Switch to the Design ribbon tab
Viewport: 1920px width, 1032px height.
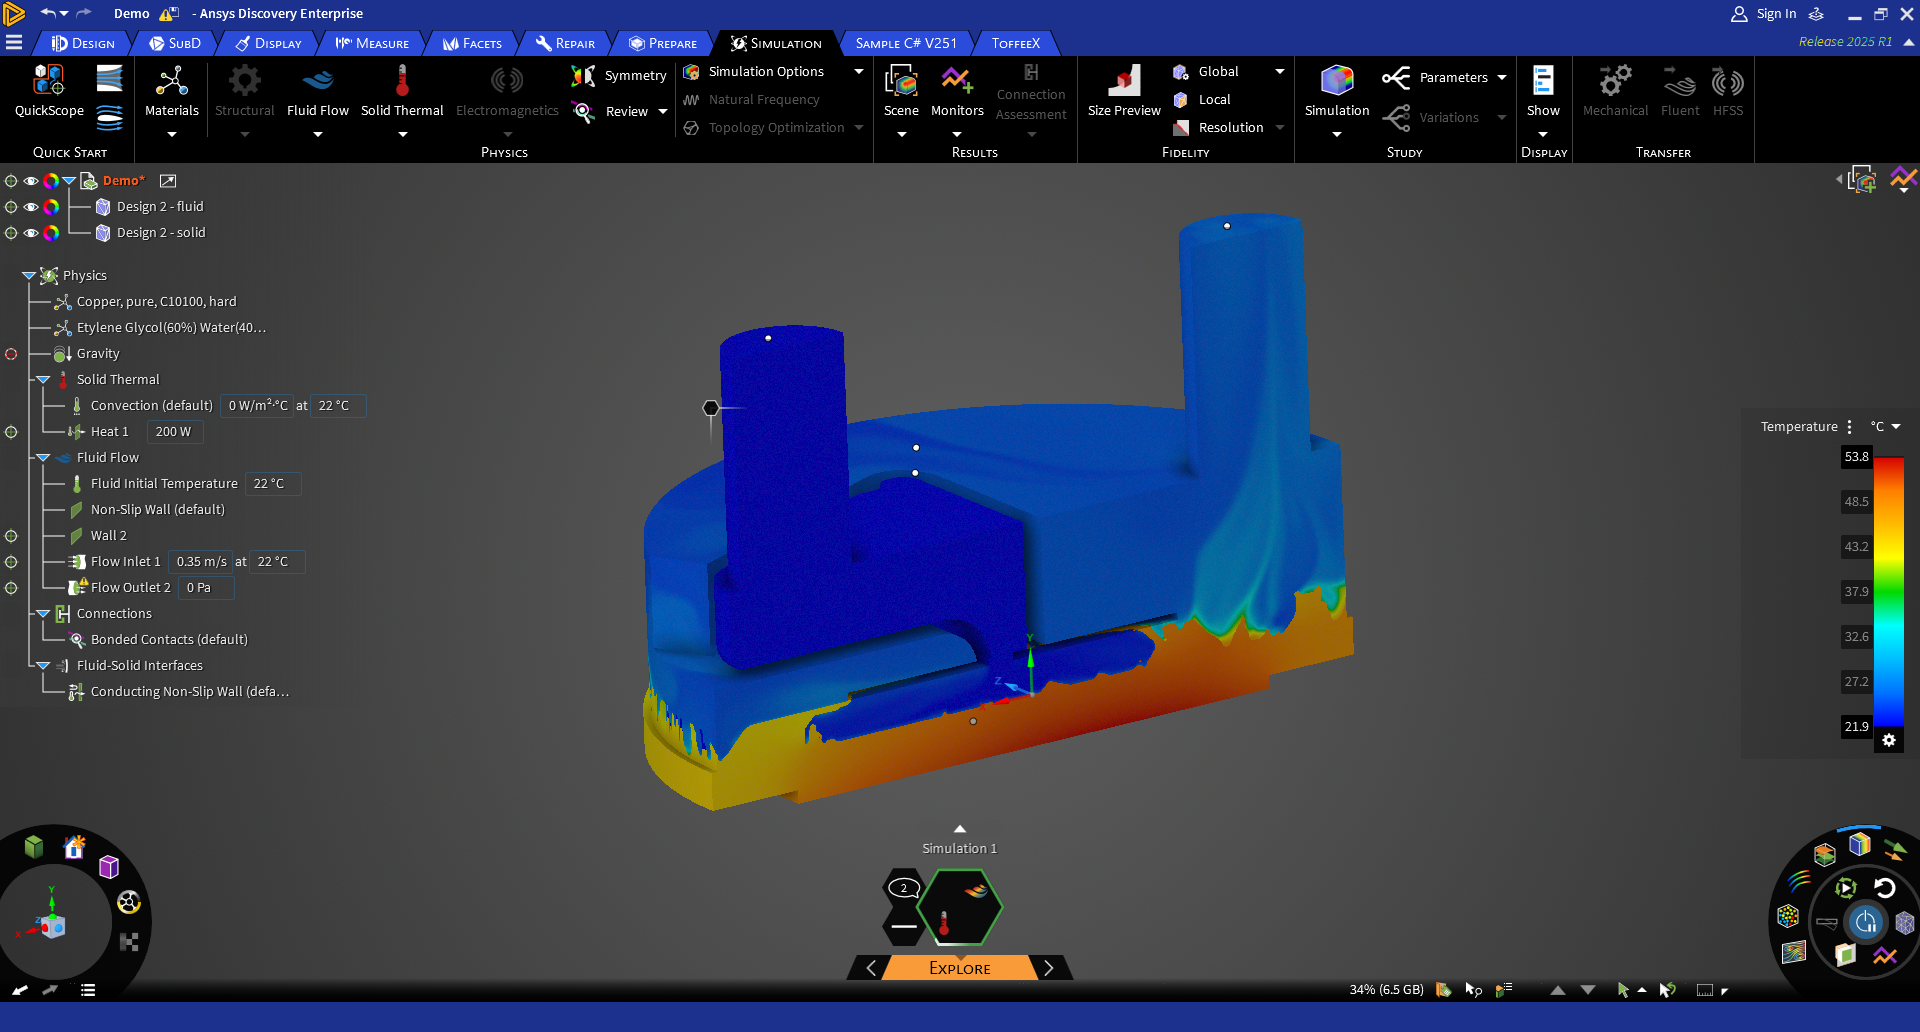click(x=83, y=43)
